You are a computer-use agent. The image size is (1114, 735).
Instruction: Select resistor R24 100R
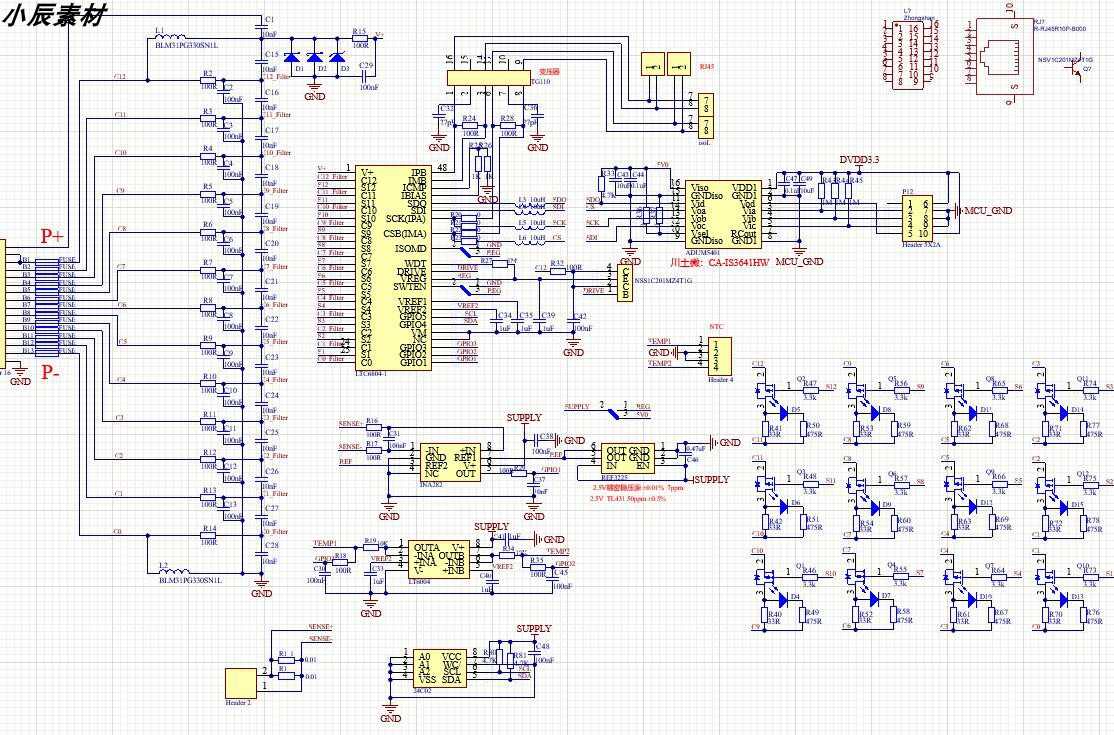pos(470,126)
